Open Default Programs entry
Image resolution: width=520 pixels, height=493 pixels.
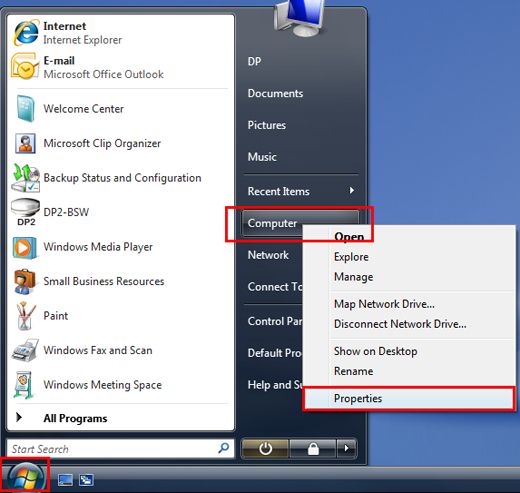275,353
